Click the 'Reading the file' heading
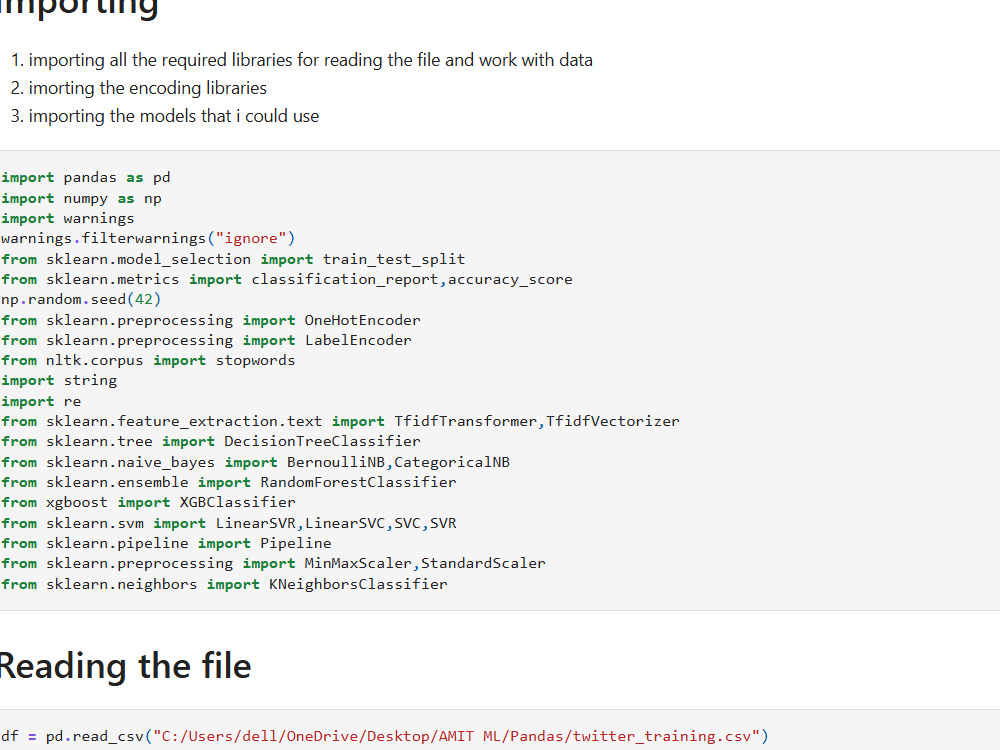1000x750 pixels. click(125, 666)
